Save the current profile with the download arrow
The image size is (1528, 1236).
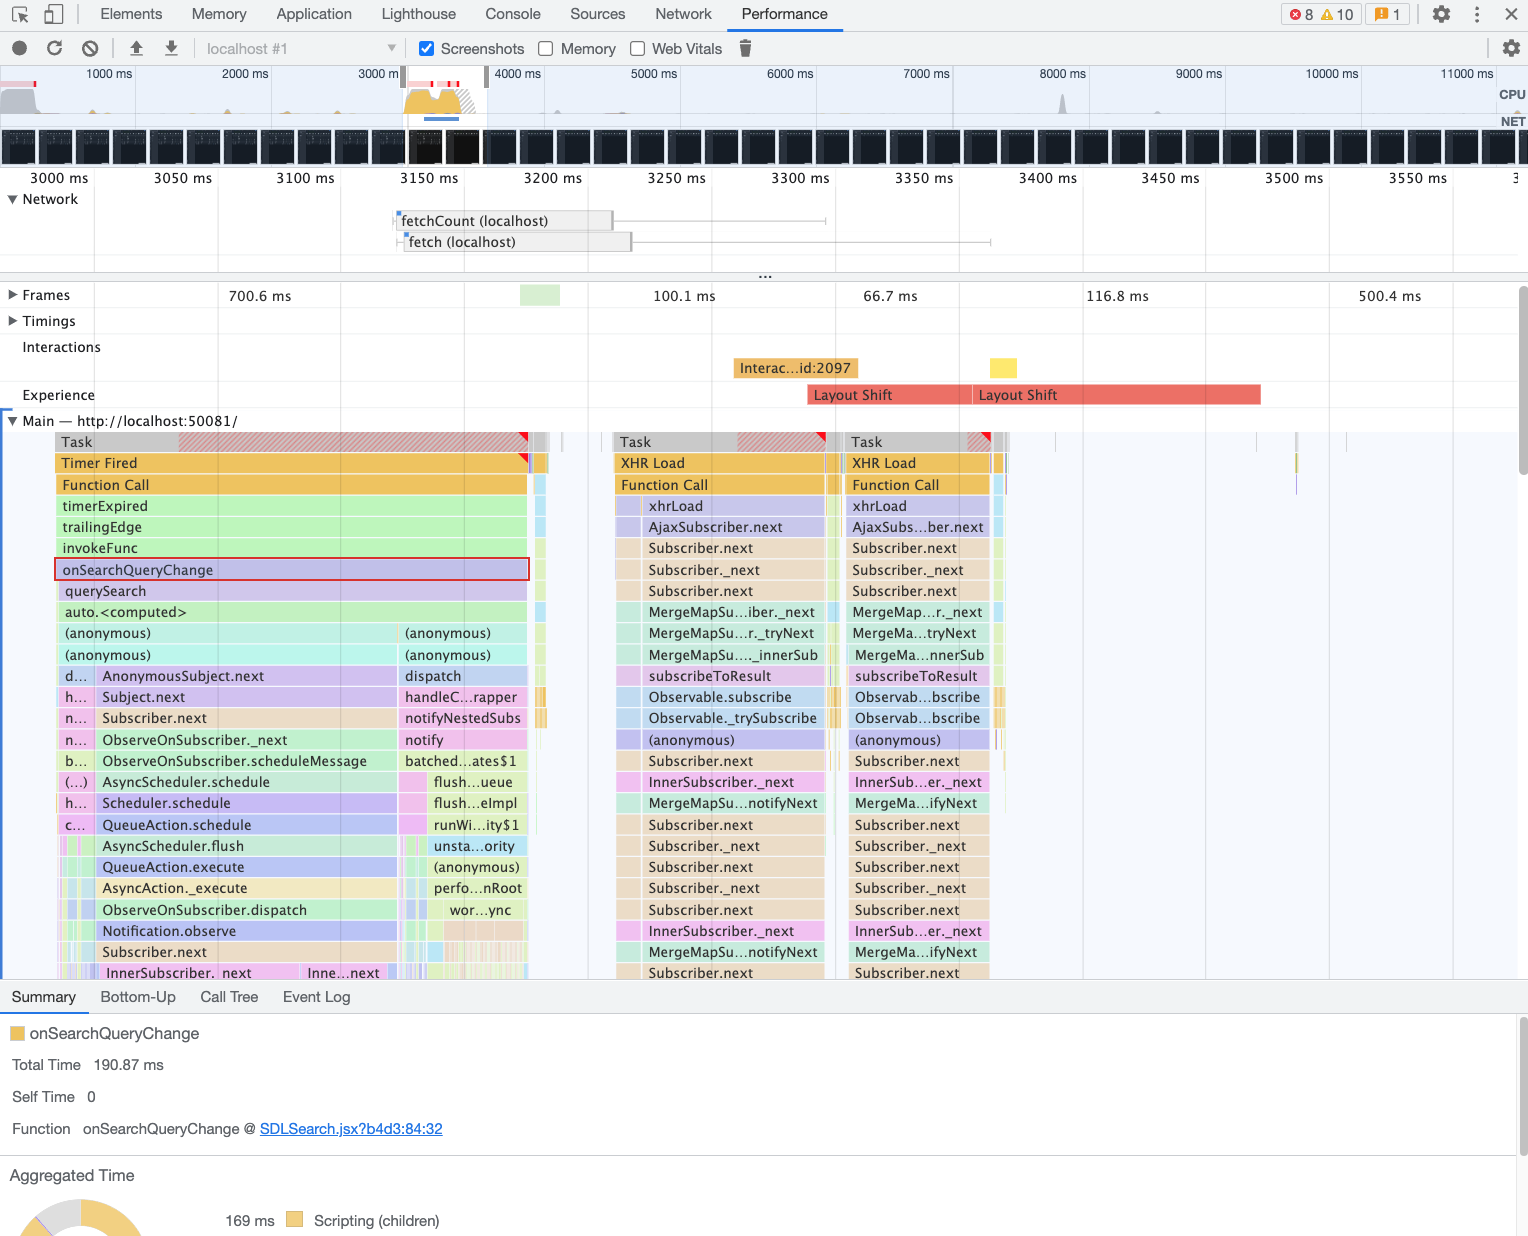click(171, 48)
